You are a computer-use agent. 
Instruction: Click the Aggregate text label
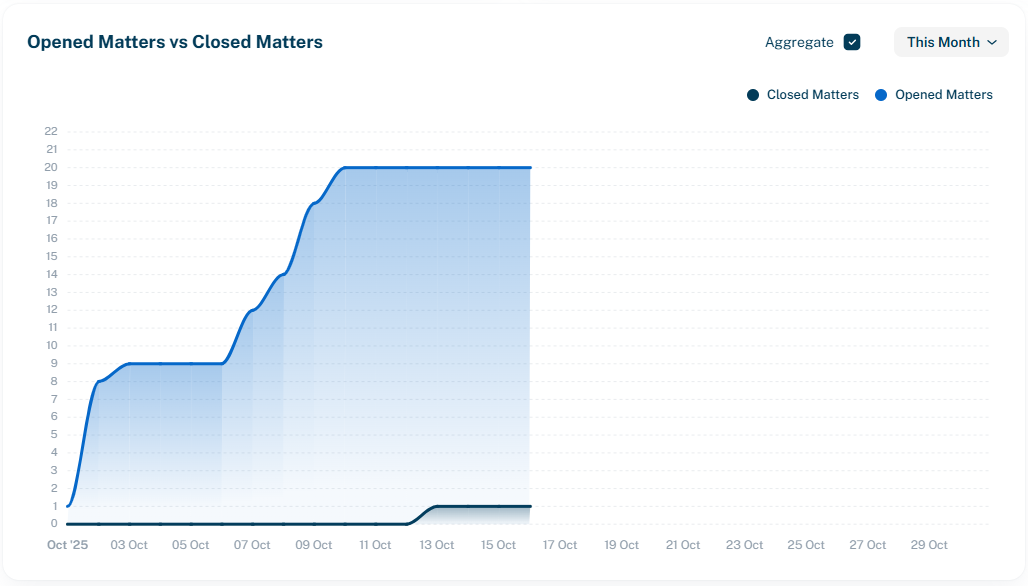click(800, 42)
